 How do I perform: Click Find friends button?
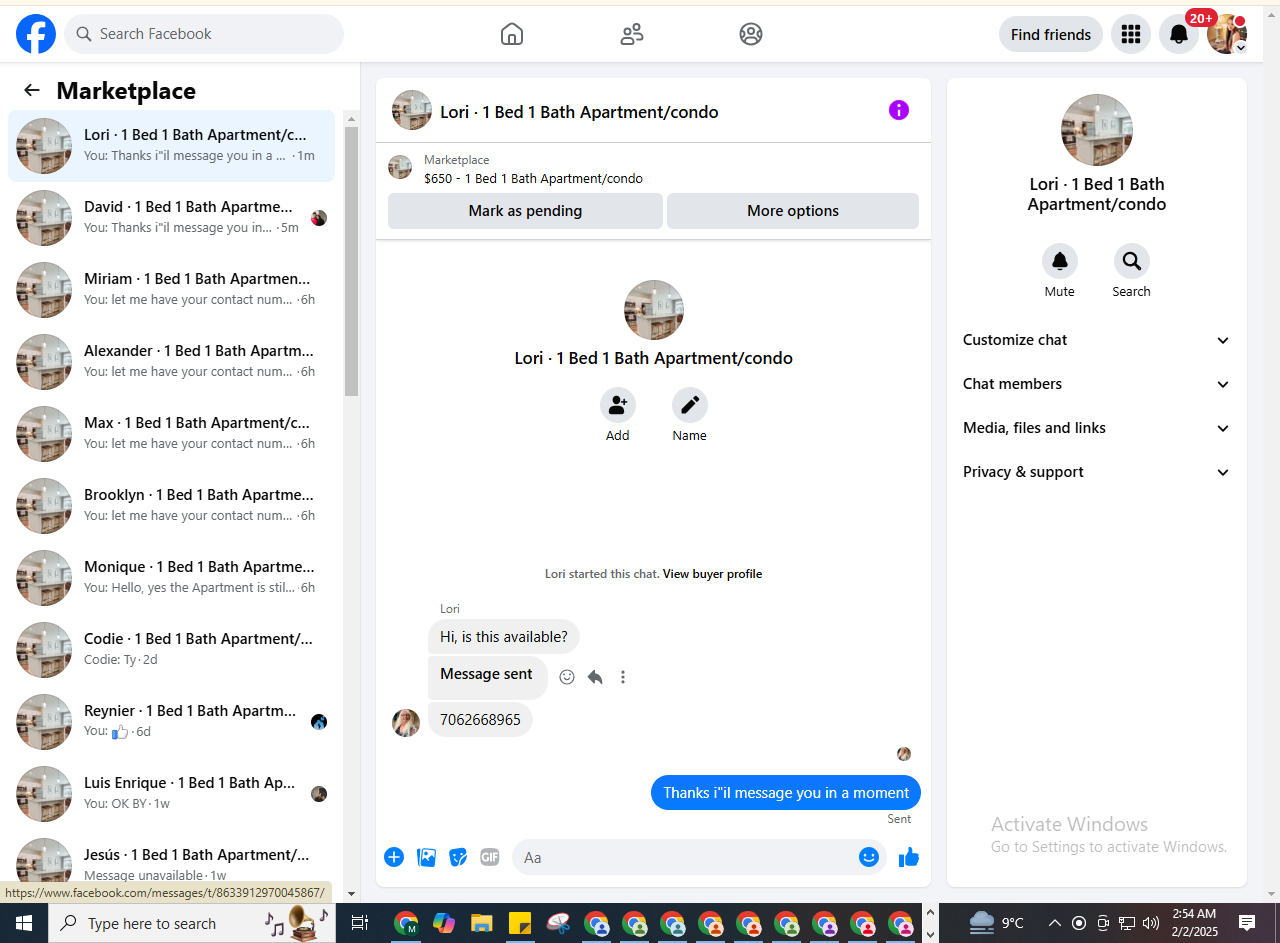(x=1051, y=34)
